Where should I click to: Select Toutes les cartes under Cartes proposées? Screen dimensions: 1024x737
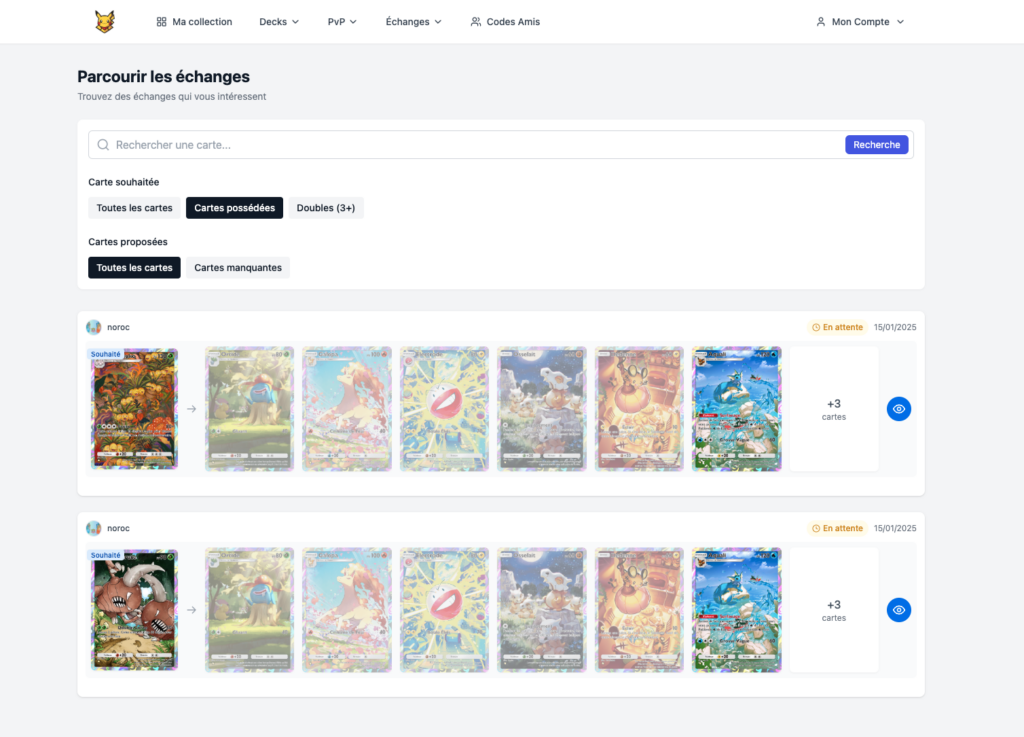point(135,268)
